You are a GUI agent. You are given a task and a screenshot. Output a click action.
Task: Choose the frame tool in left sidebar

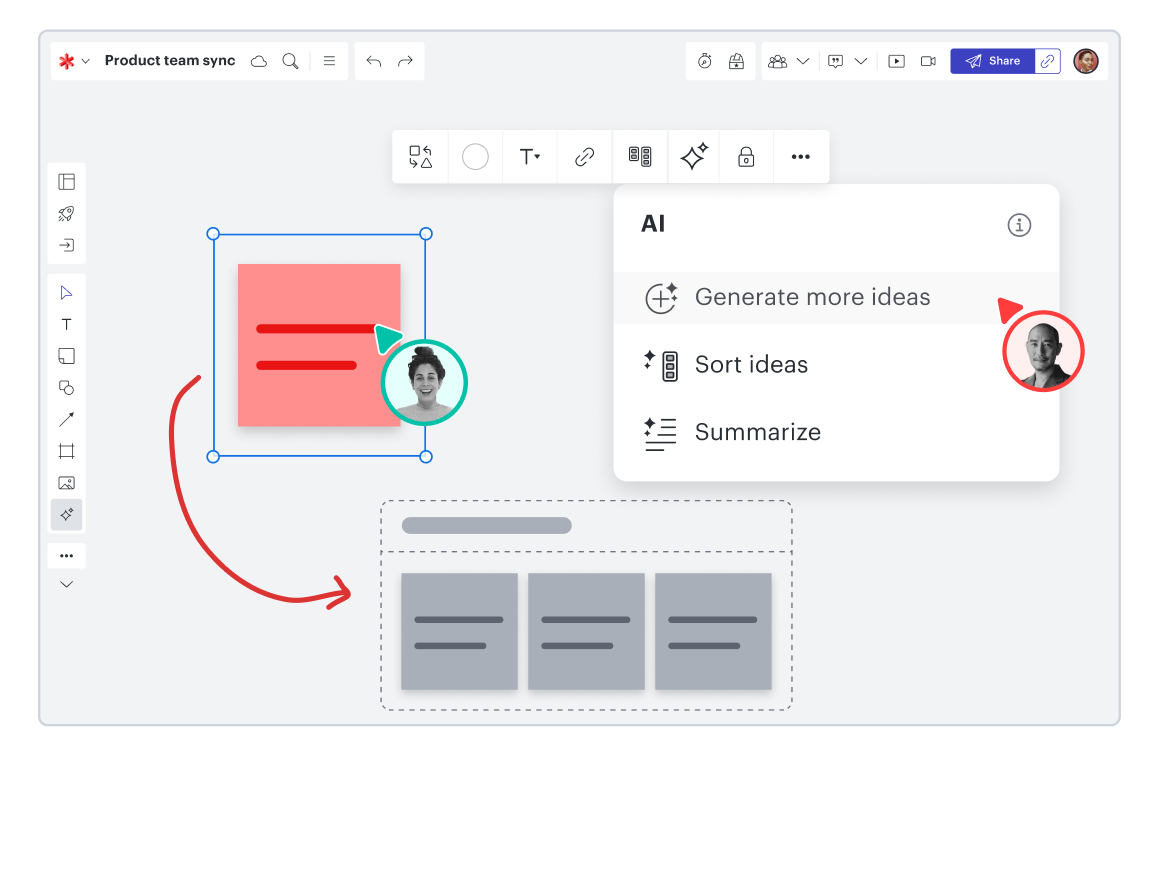click(x=66, y=451)
